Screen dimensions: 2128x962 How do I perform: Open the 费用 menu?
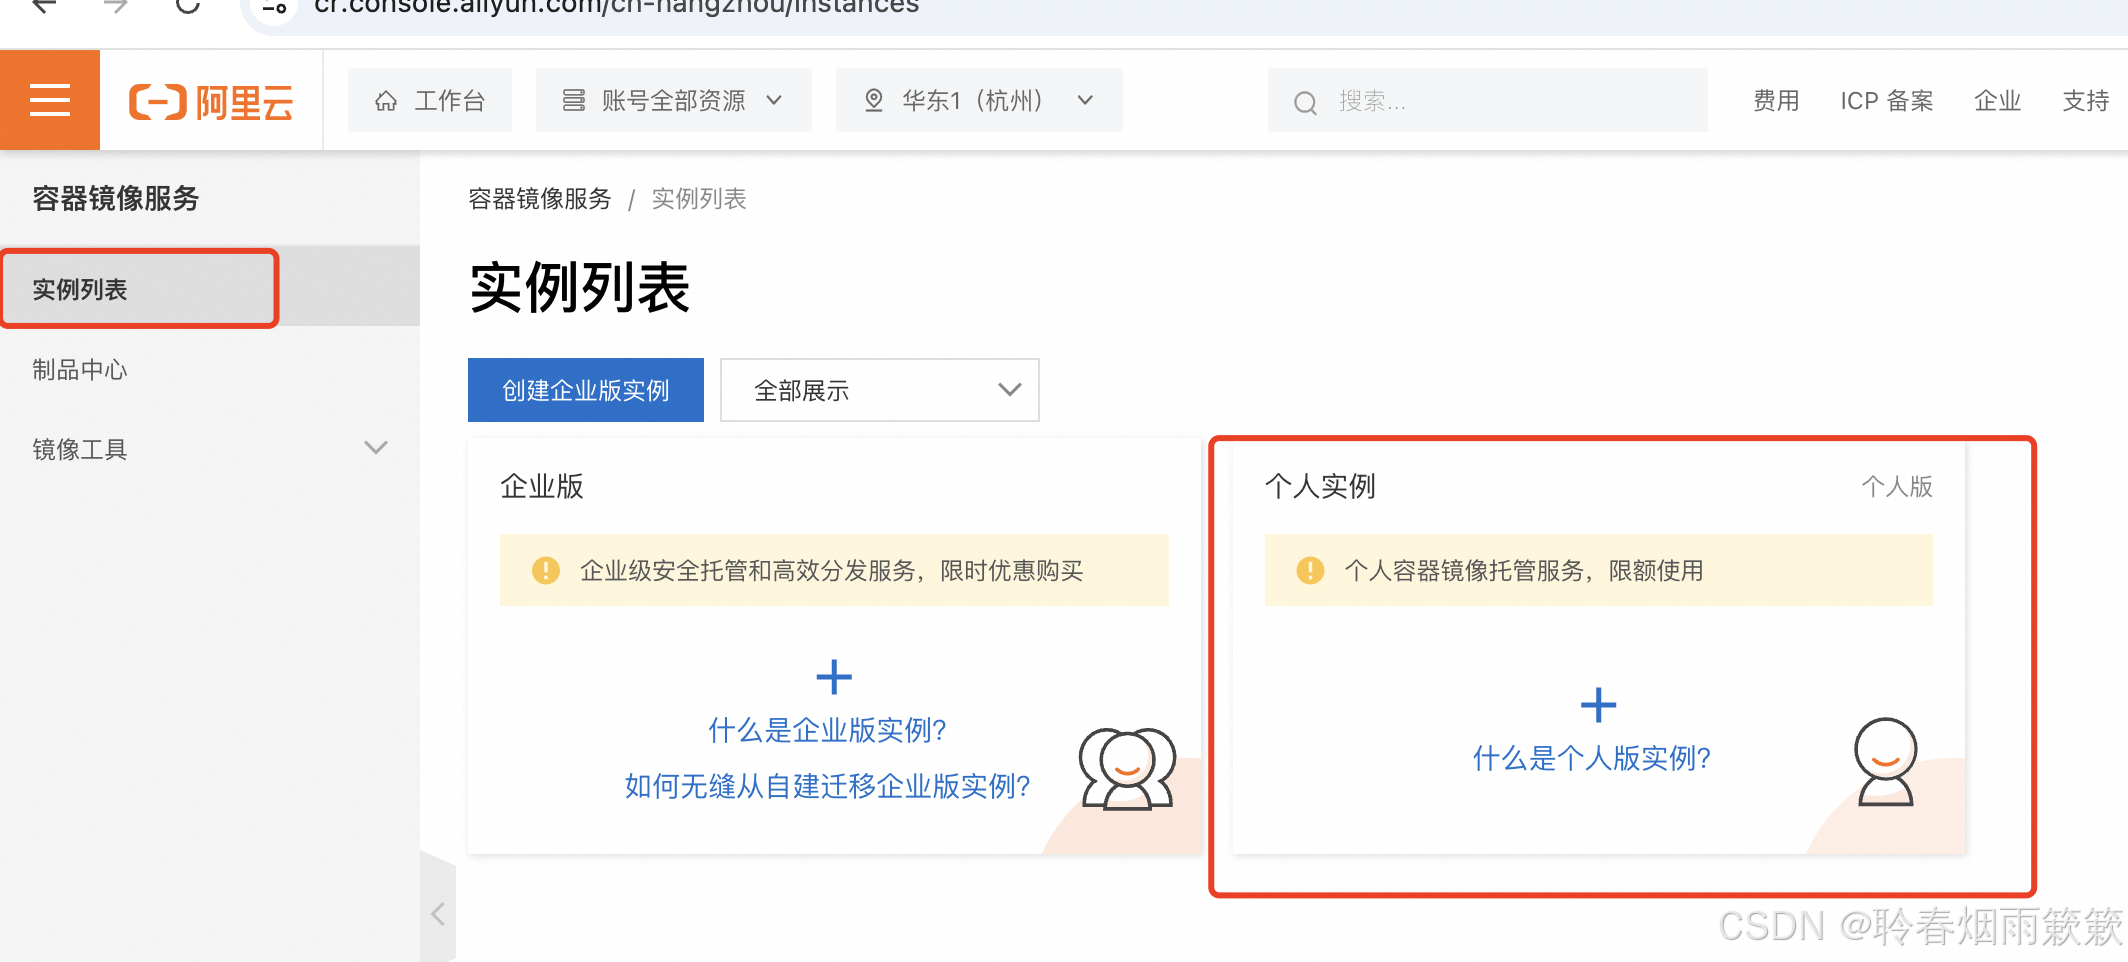(1776, 101)
